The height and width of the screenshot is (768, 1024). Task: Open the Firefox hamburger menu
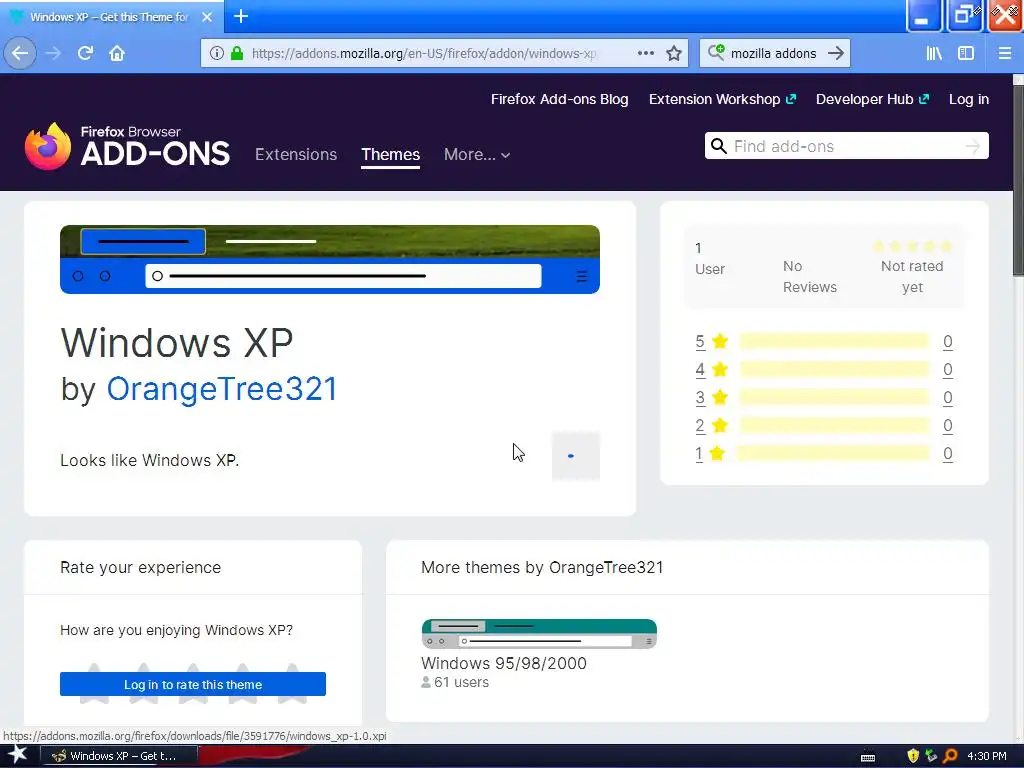1004,53
